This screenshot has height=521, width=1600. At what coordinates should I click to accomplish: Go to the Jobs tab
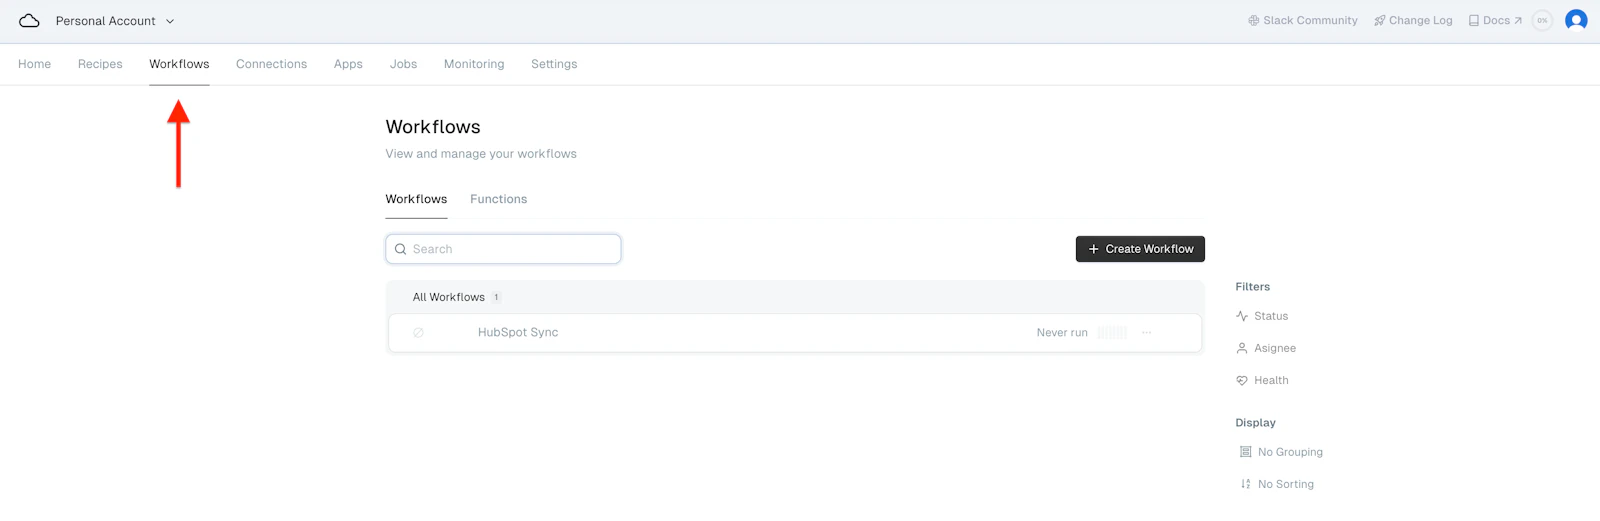click(x=403, y=64)
